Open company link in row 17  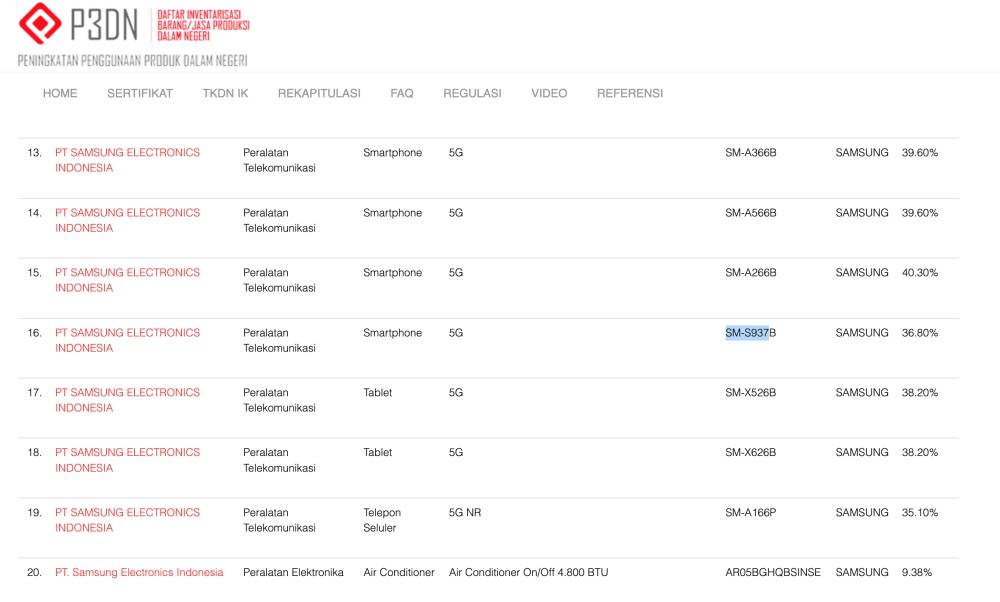coord(127,400)
